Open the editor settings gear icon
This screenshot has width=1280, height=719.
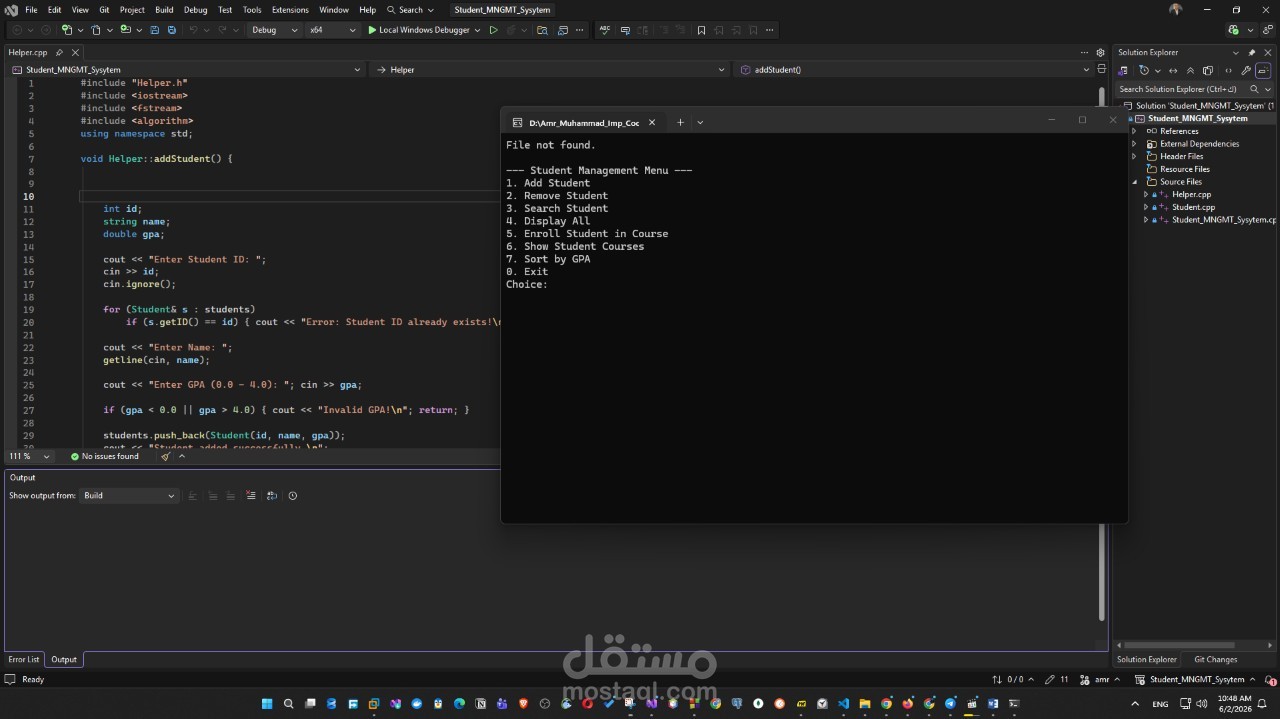click(1101, 52)
